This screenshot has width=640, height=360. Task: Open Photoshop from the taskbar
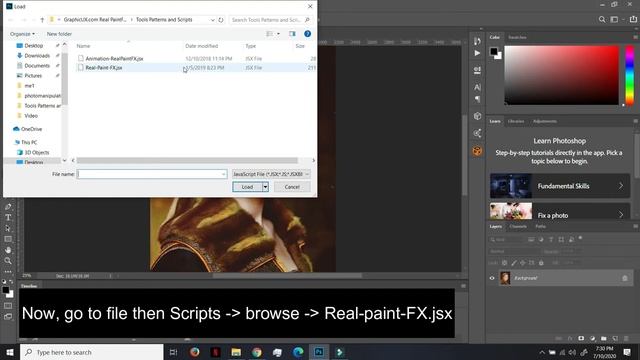tap(319, 352)
